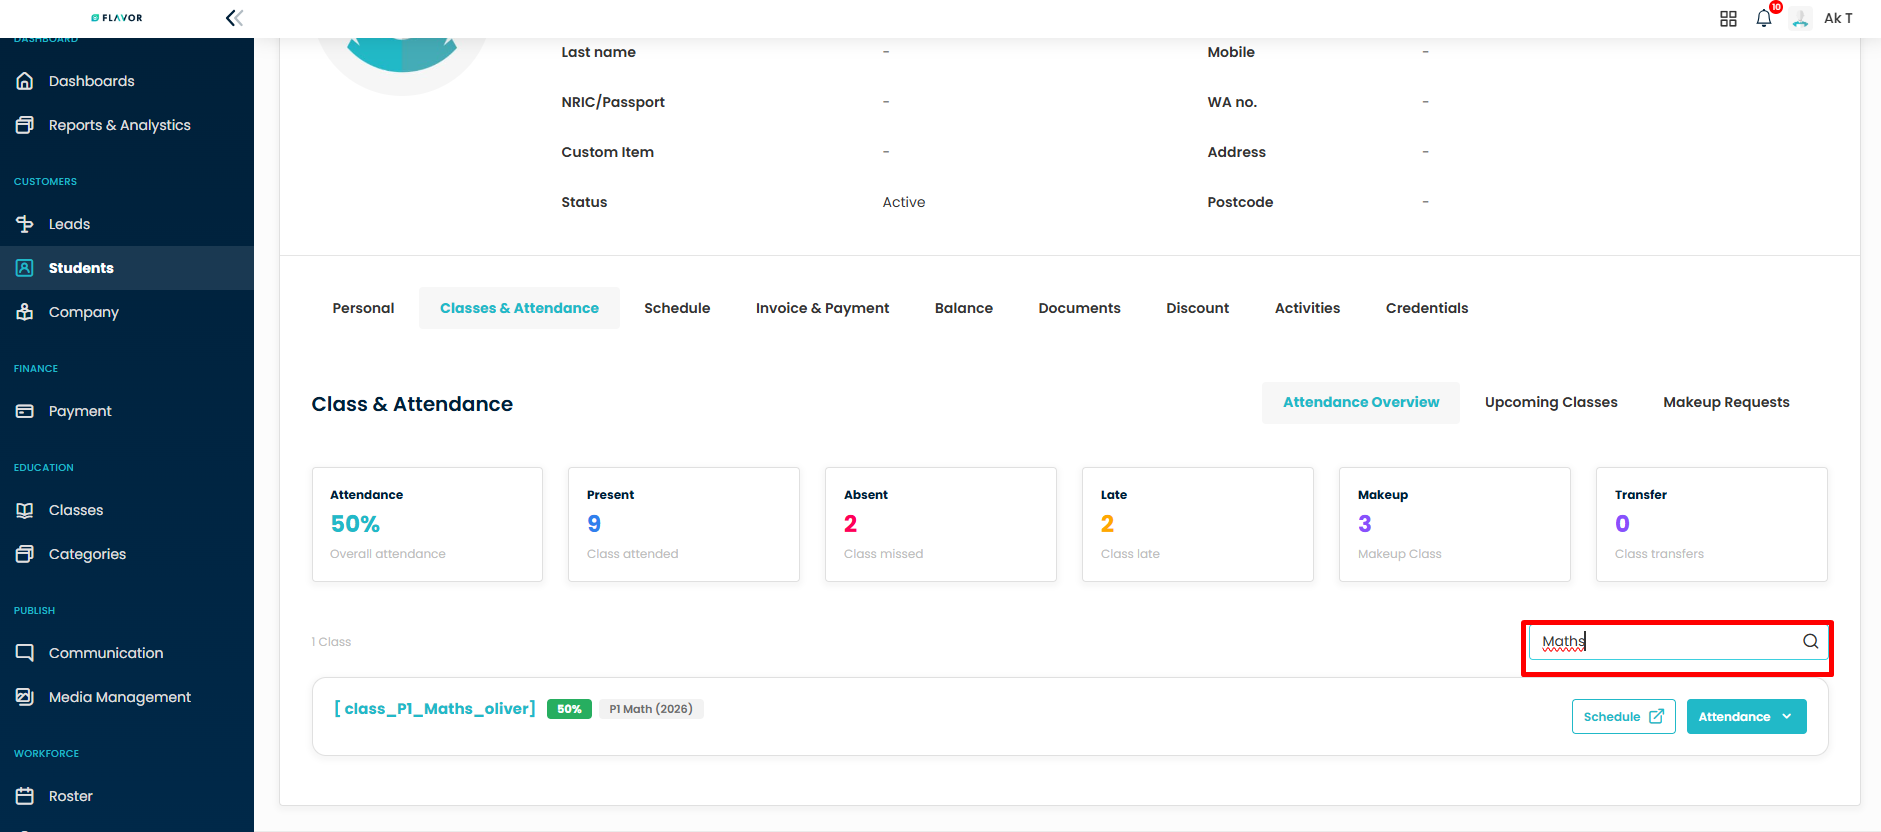Click the Active status value
1881x832 pixels.
point(904,202)
